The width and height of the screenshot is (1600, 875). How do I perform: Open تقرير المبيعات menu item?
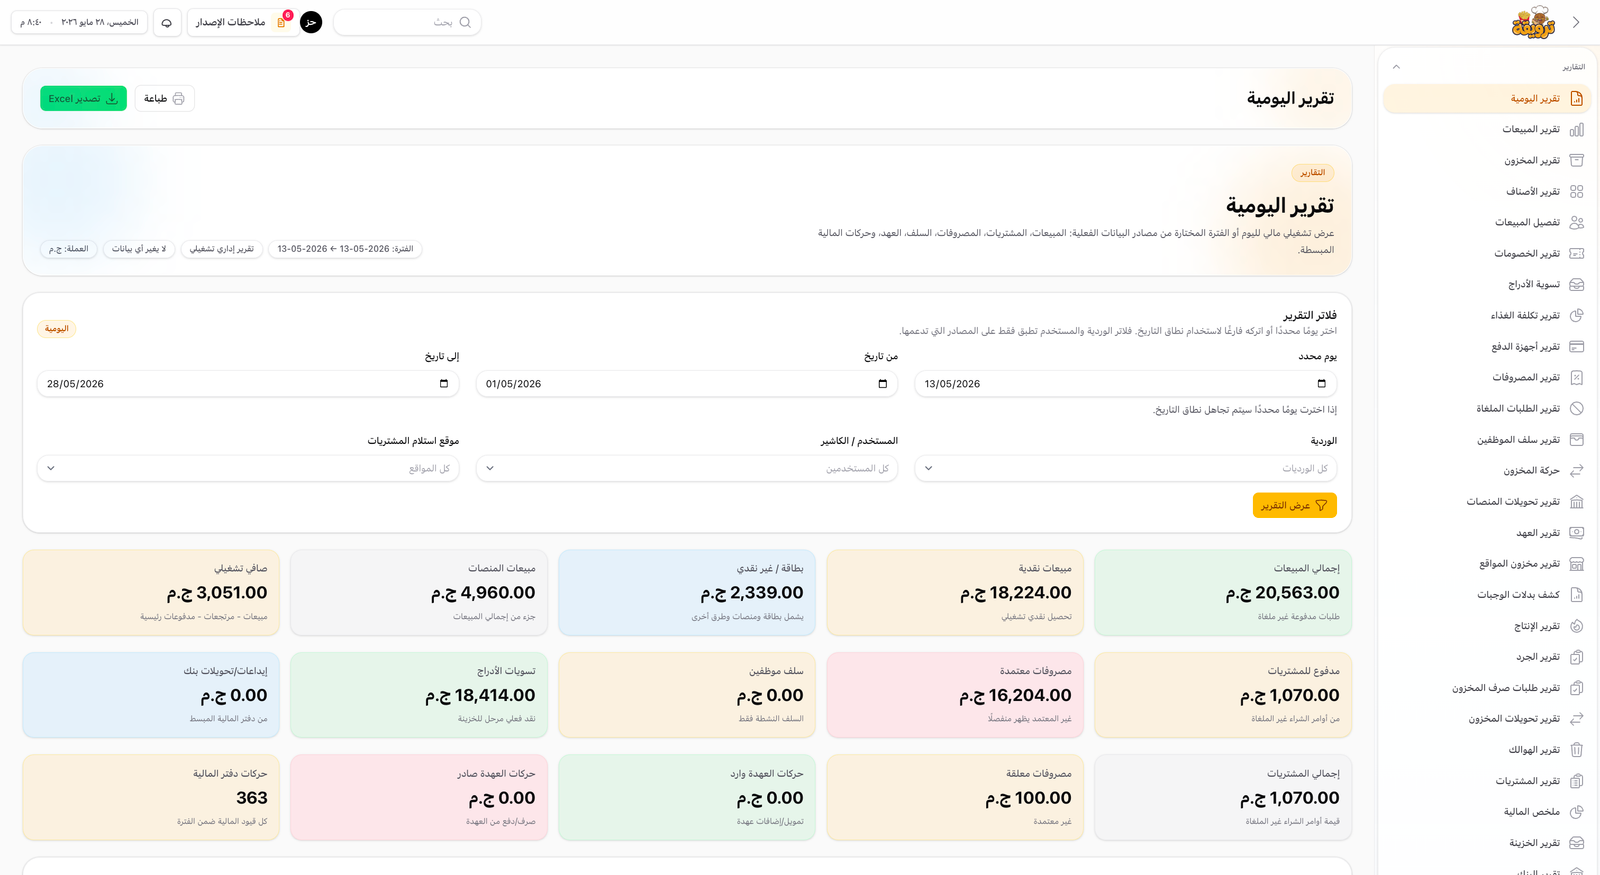pyautogui.click(x=1487, y=129)
